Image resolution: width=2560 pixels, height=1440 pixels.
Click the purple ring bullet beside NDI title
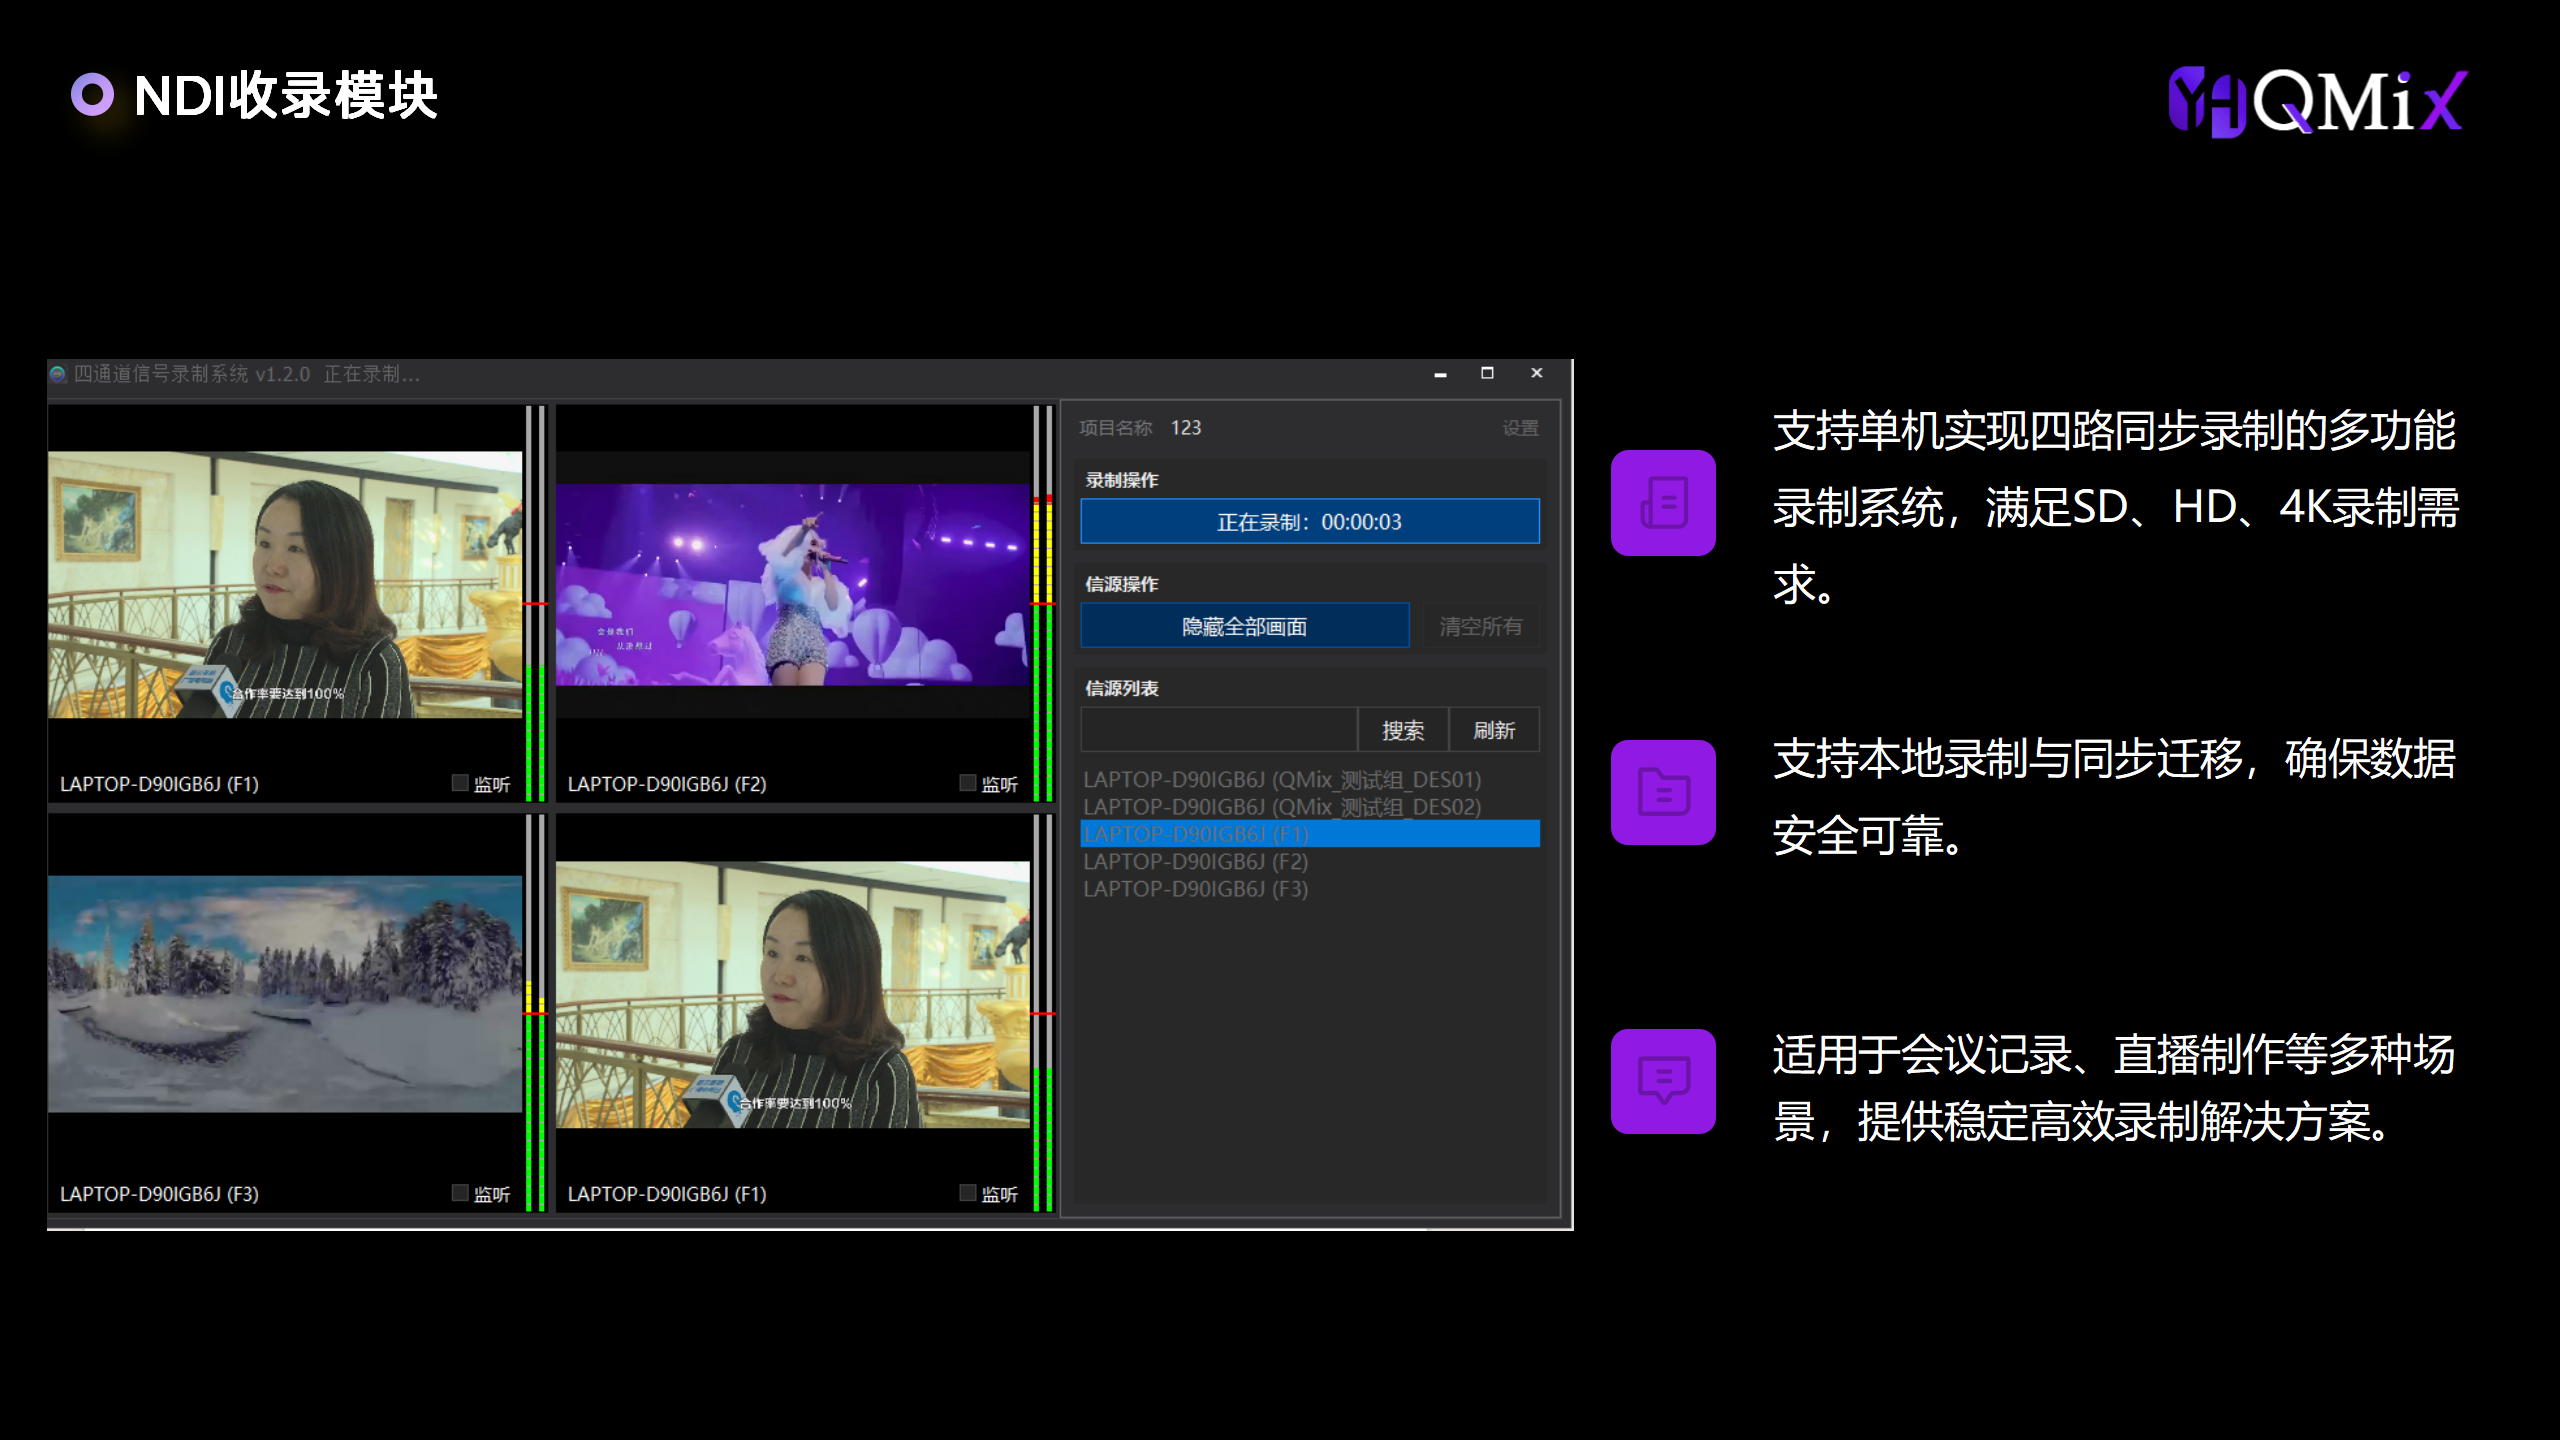(92, 95)
